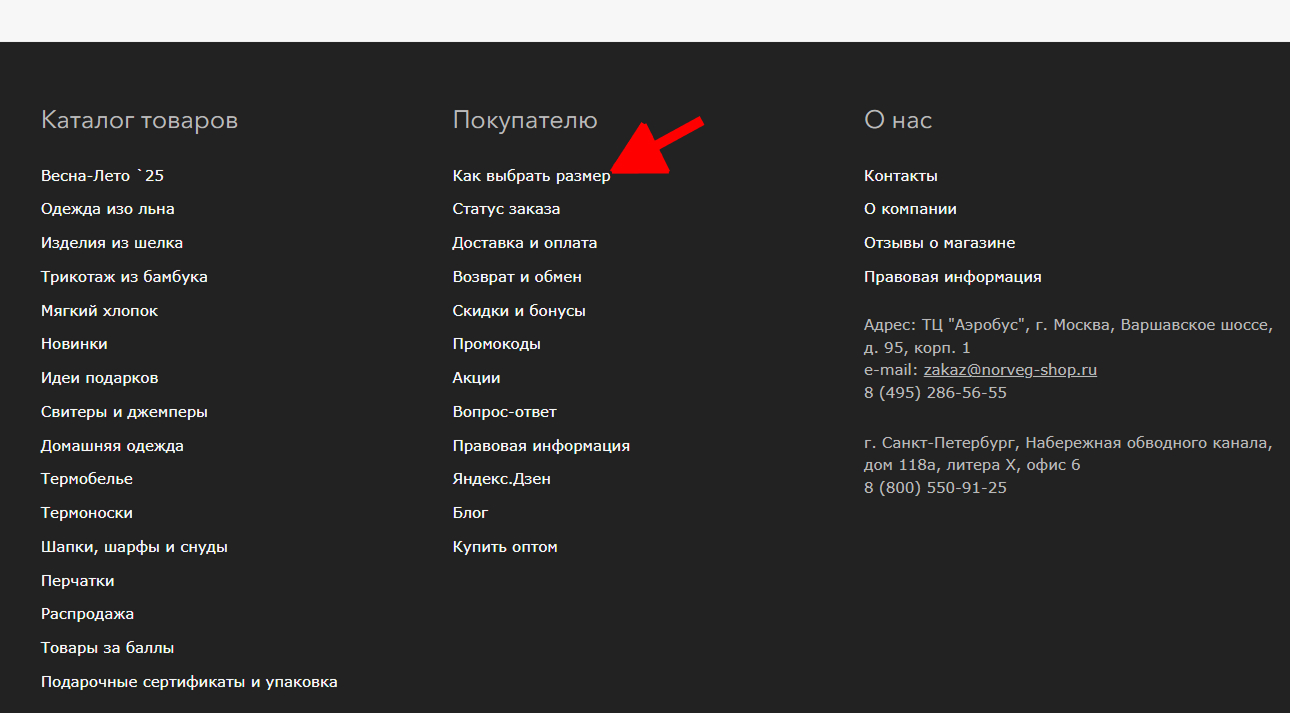Open the 'Распродажа' category

[87, 614]
